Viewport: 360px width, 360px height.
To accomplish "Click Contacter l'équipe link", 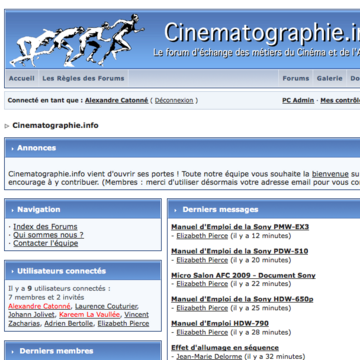I will (x=46, y=243).
